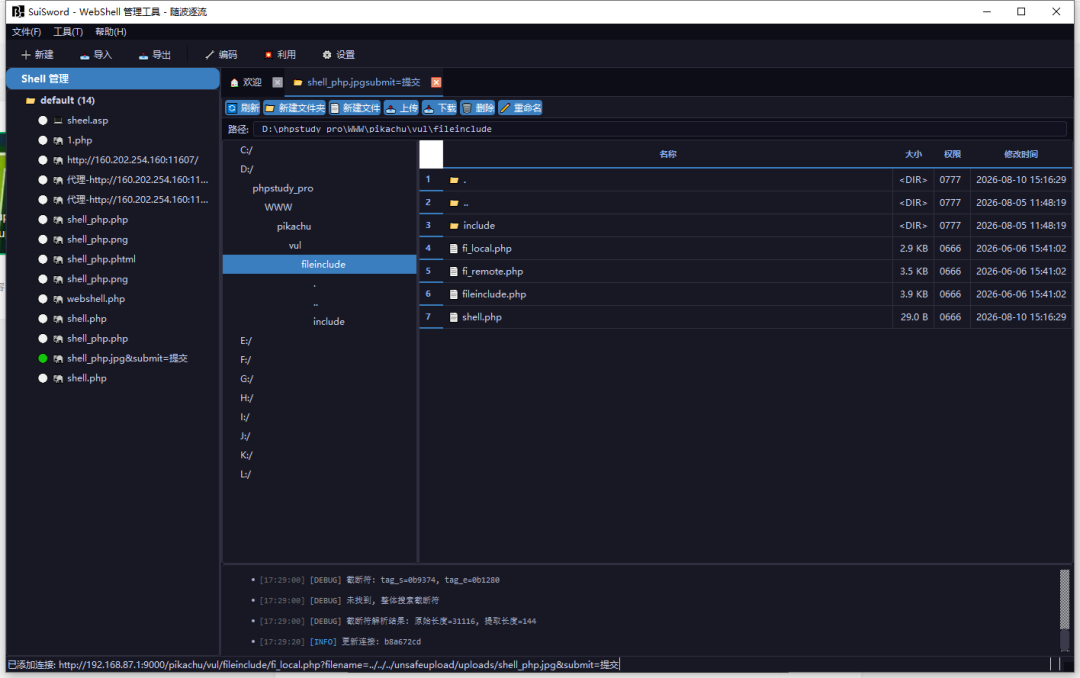Image resolution: width=1080 pixels, height=678 pixels.
Task: Click the 导入 import toolbar icon
Action: point(96,54)
